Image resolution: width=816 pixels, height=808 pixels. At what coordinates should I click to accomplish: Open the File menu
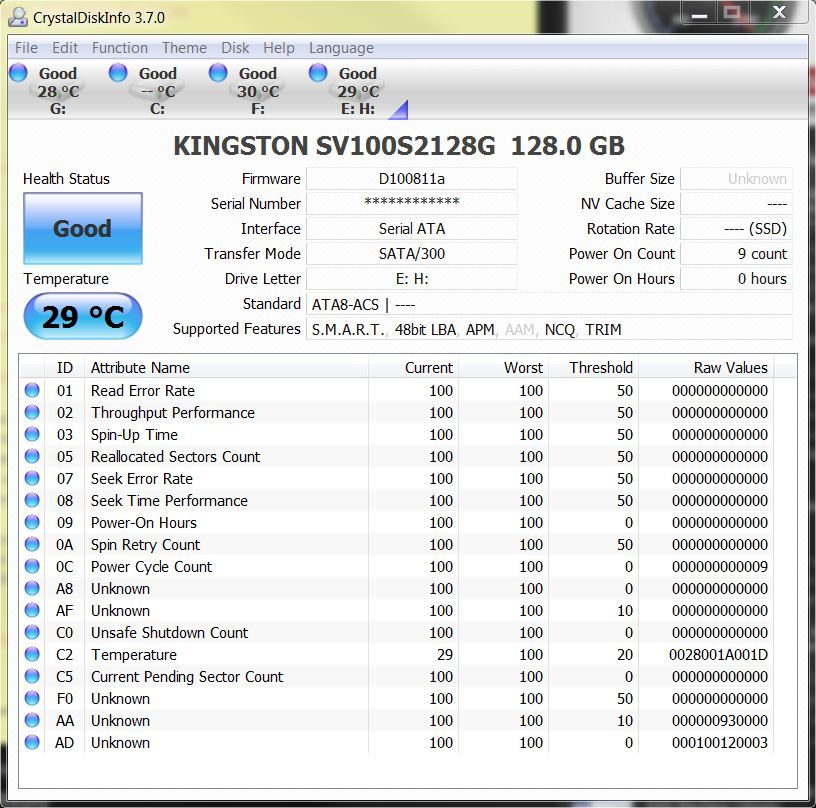click(26, 48)
